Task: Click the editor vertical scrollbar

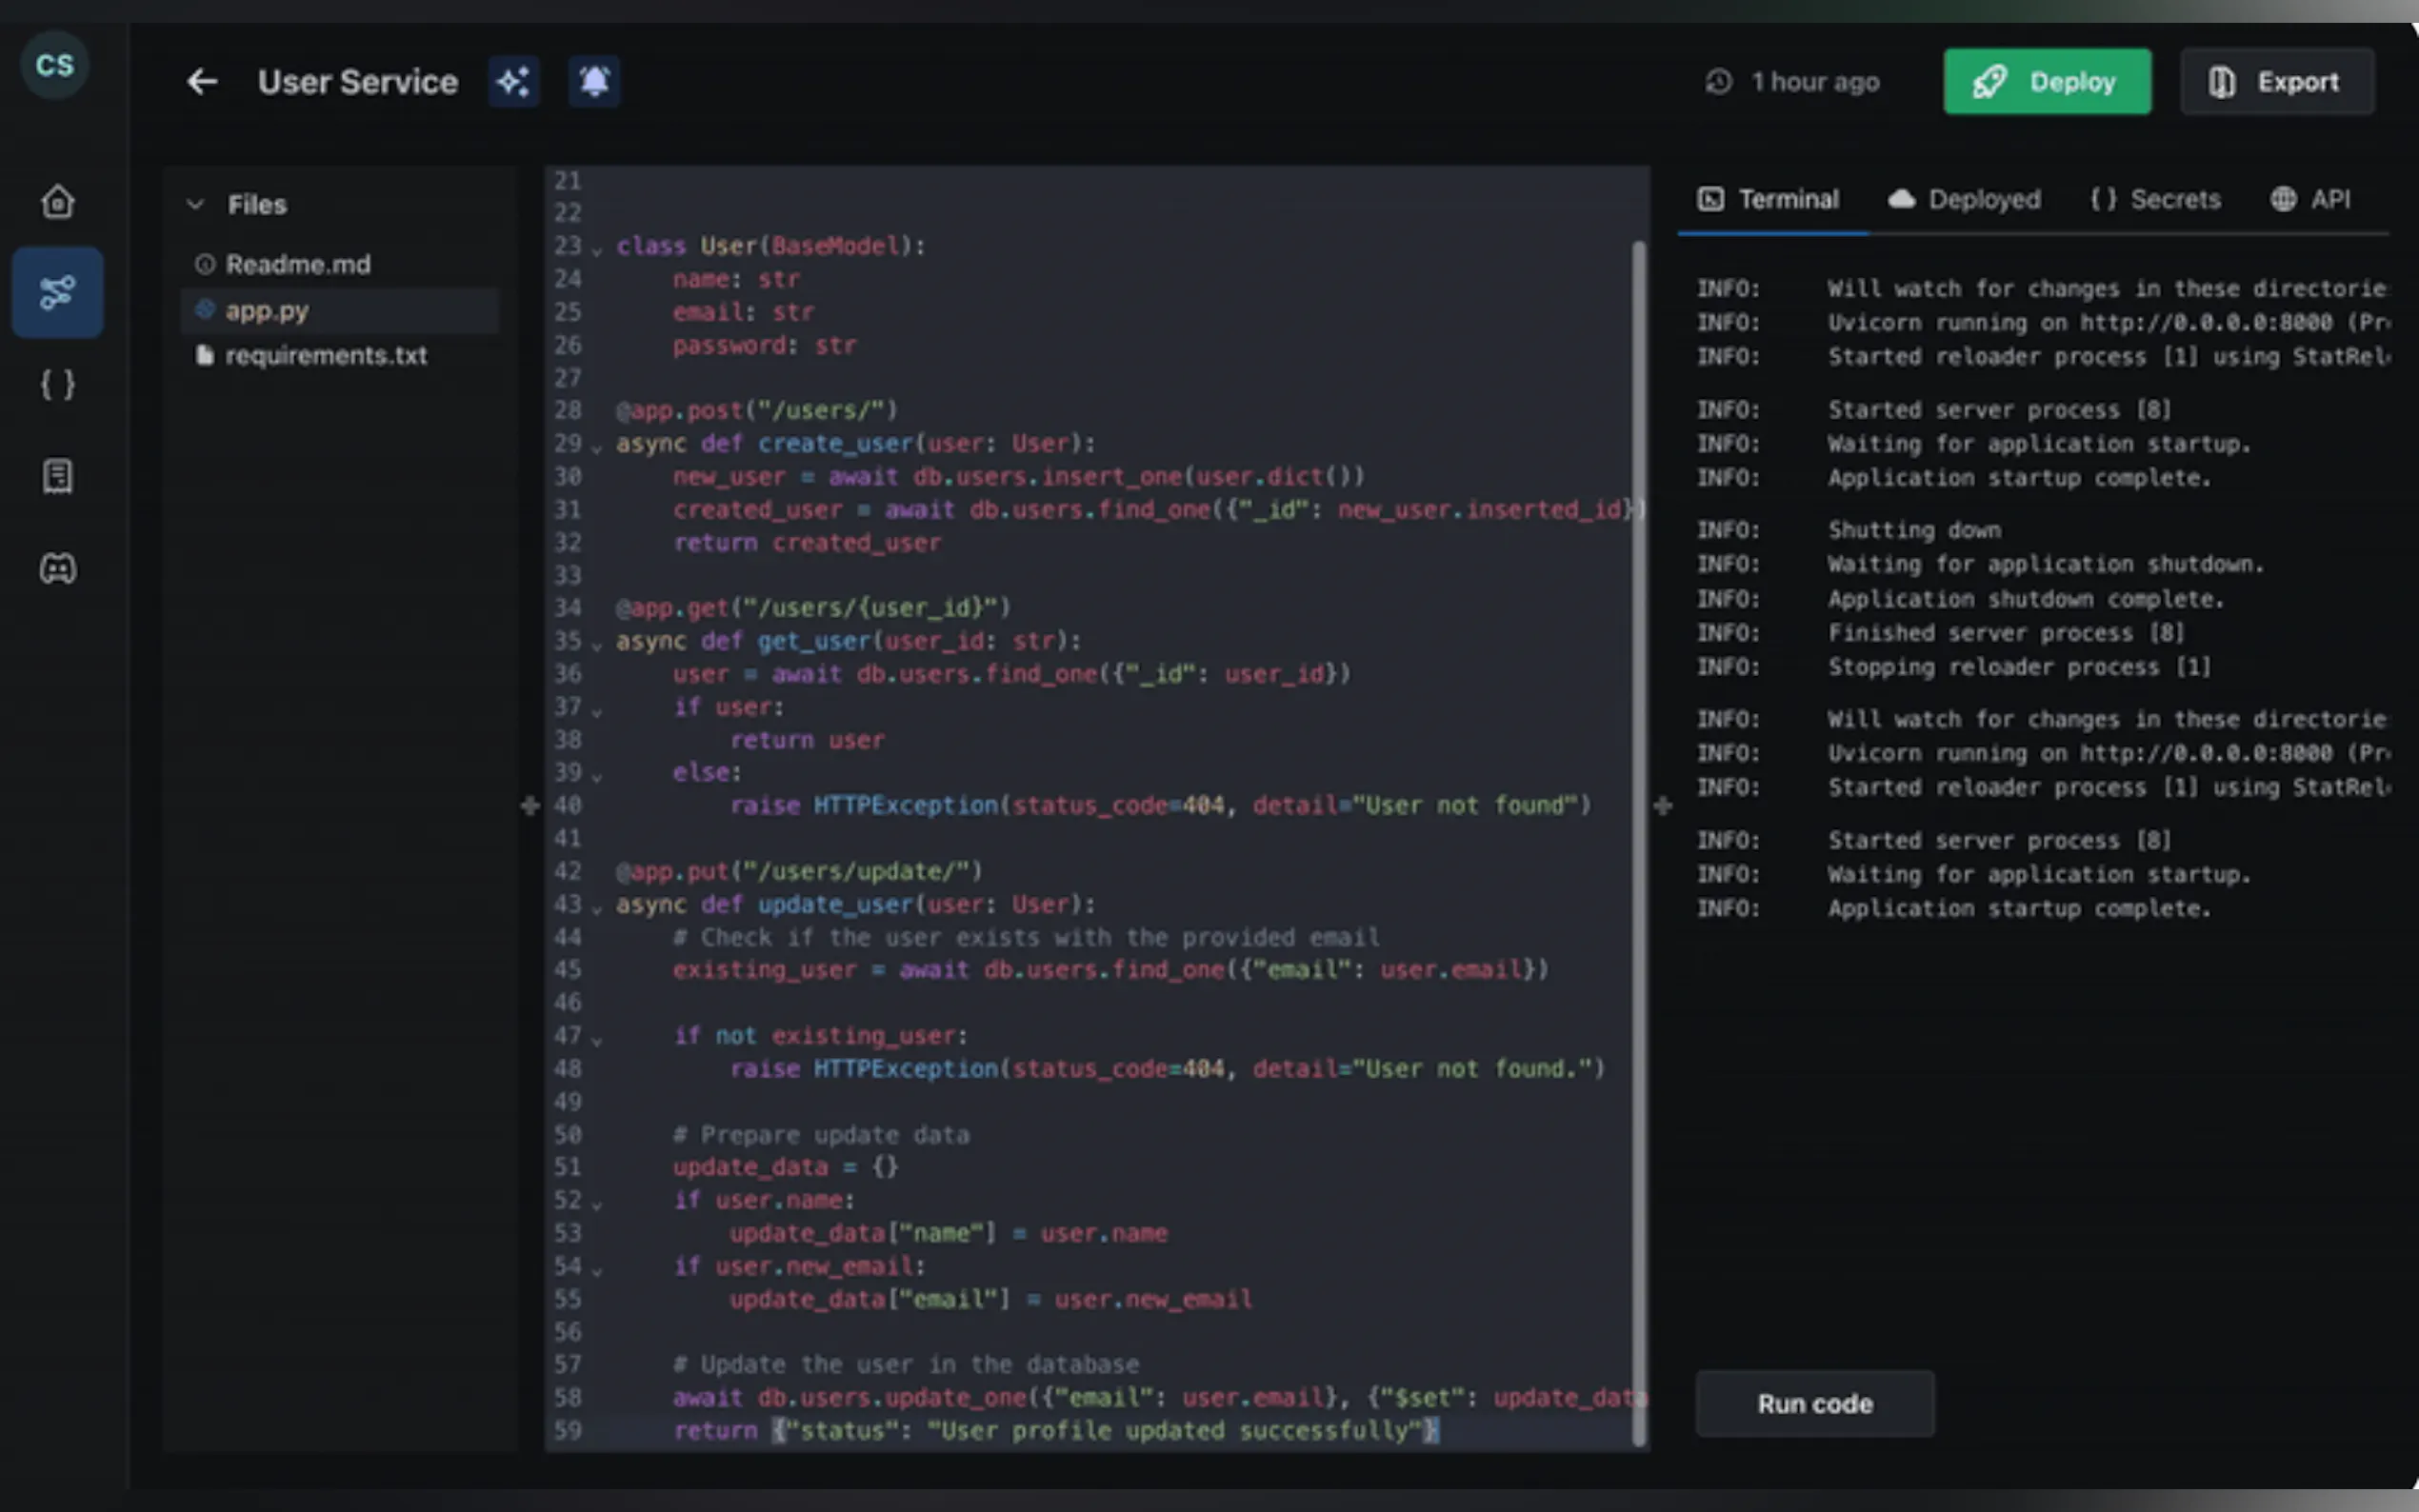Action: click(1638, 840)
